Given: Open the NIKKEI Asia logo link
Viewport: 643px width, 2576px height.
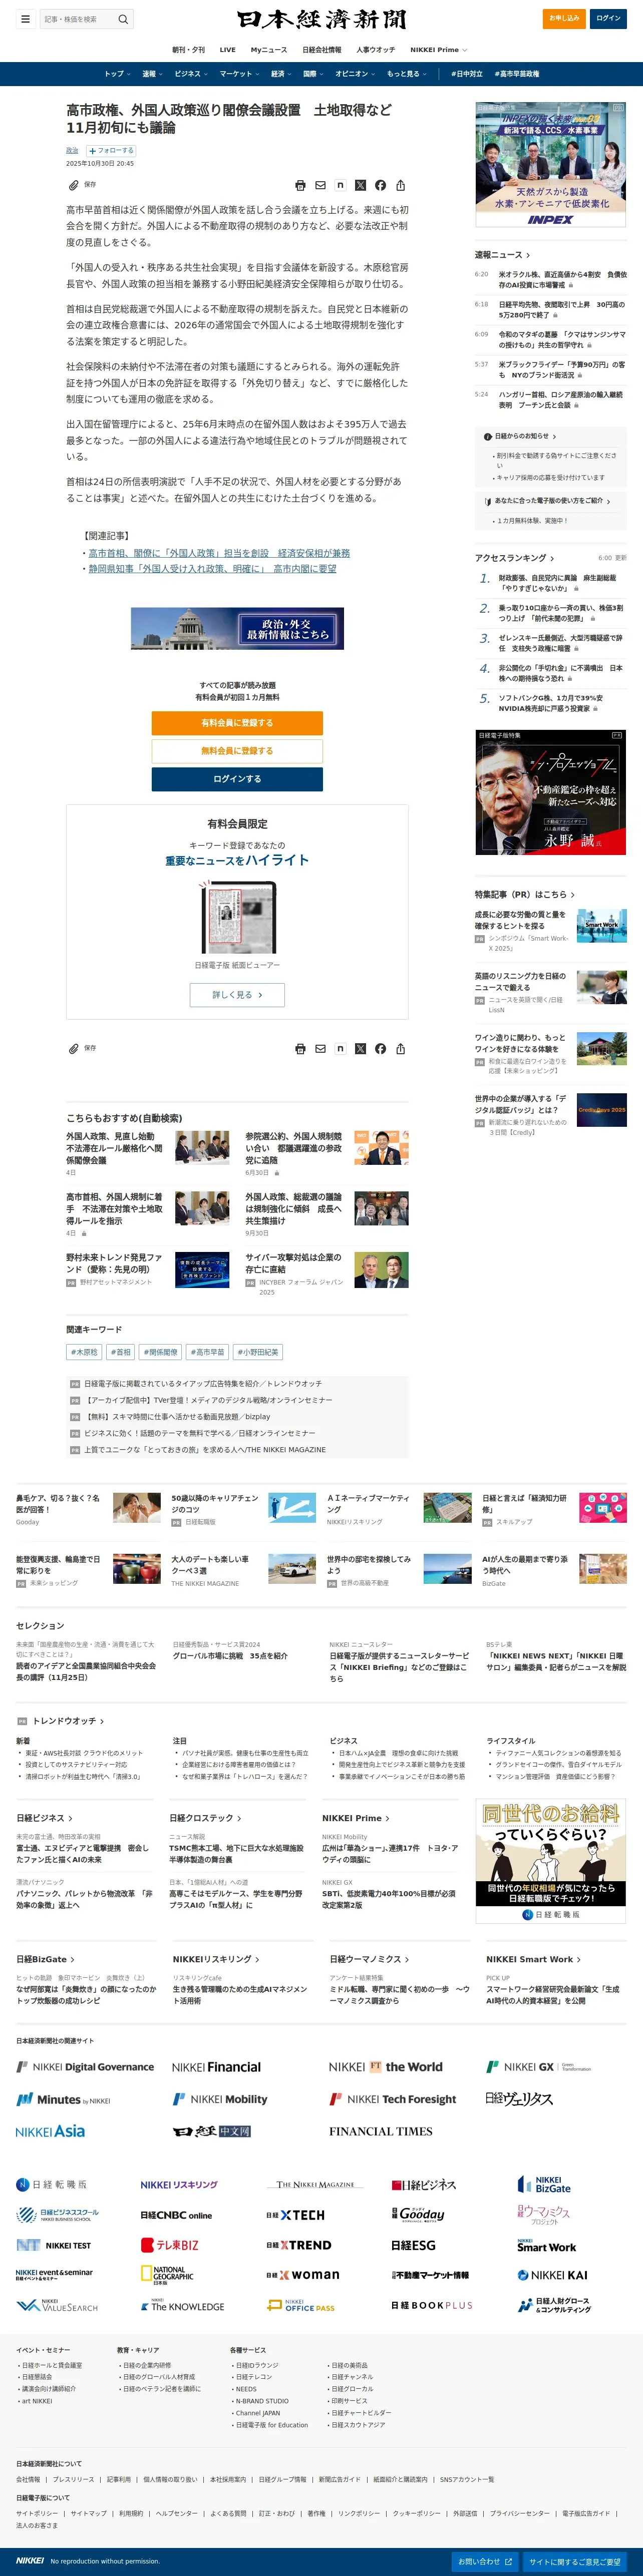Looking at the screenshot, I should tap(50, 2131).
